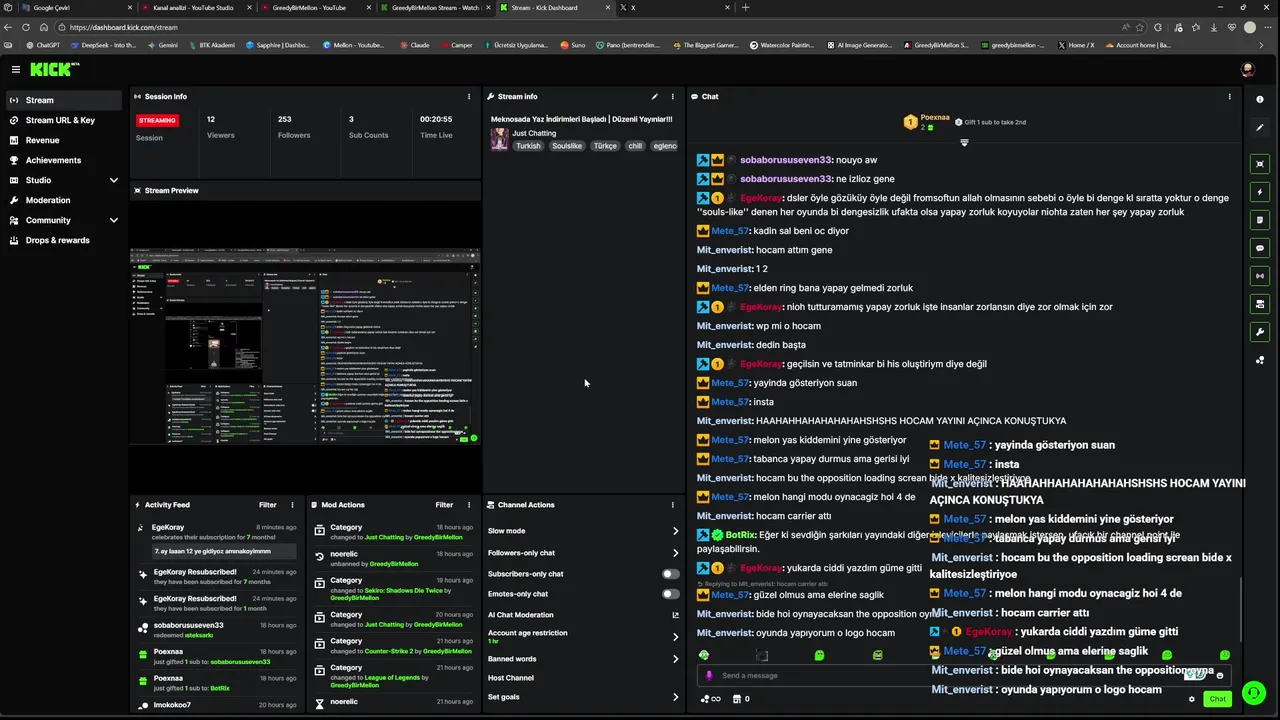
Task: Collapse the gift leaderboard arrow in chat
Action: [964, 142]
